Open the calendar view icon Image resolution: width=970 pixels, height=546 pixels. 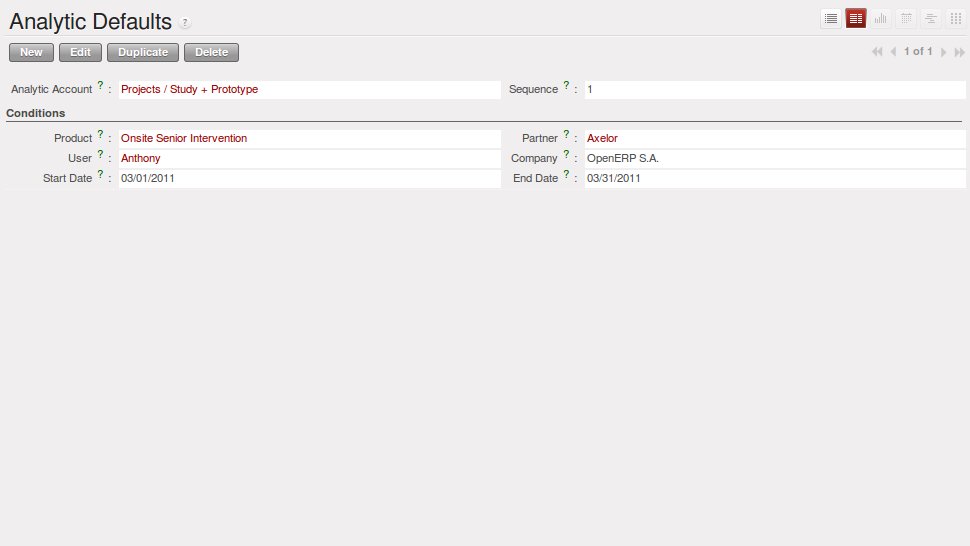[x=905, y=18]
